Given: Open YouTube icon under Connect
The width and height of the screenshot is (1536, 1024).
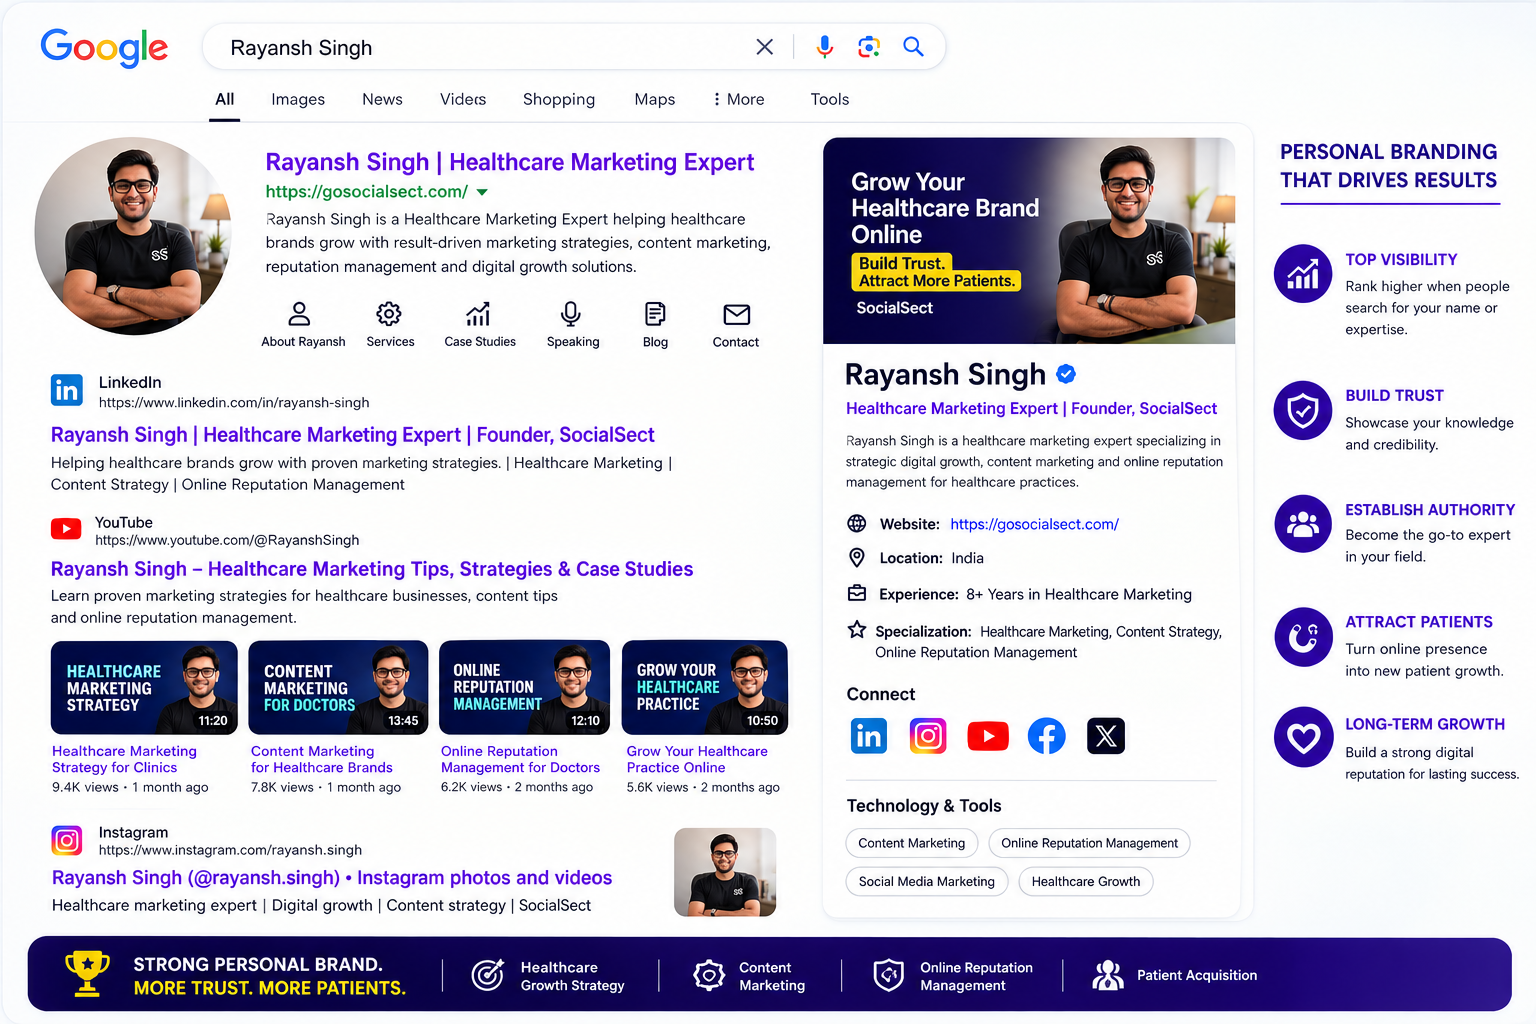Looking at the screenshot, I should point(988,736).
